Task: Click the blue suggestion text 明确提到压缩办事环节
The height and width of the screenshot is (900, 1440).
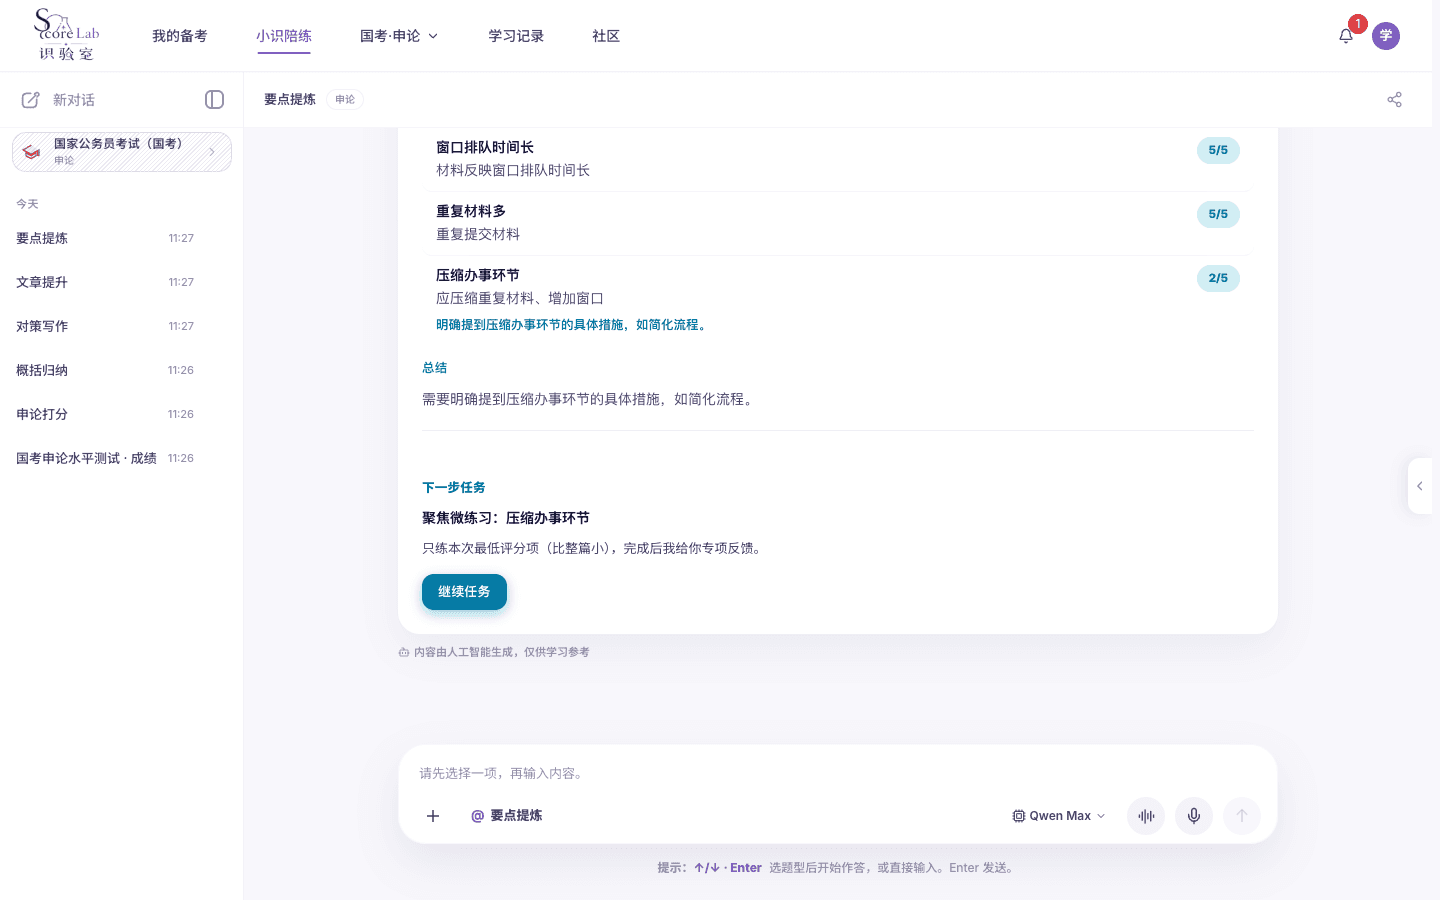Action: 573,325
